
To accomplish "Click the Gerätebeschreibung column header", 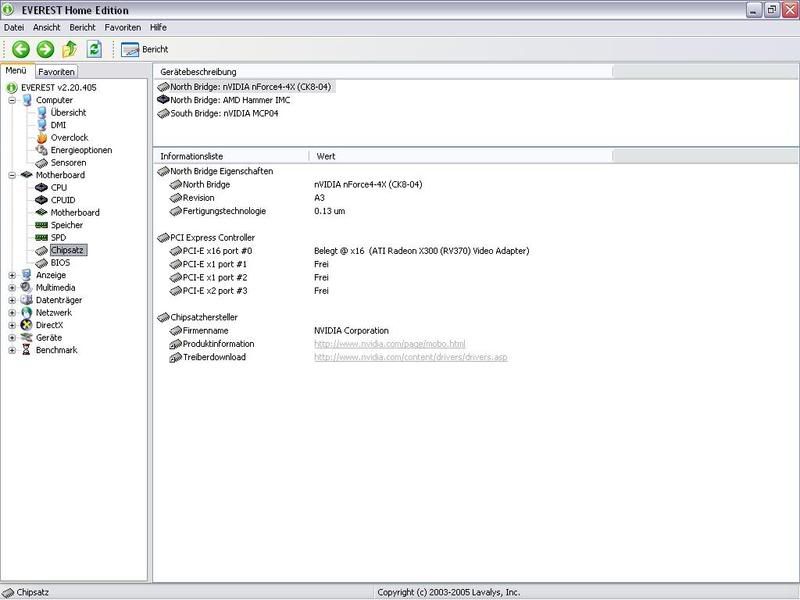I will click(383, 72).
